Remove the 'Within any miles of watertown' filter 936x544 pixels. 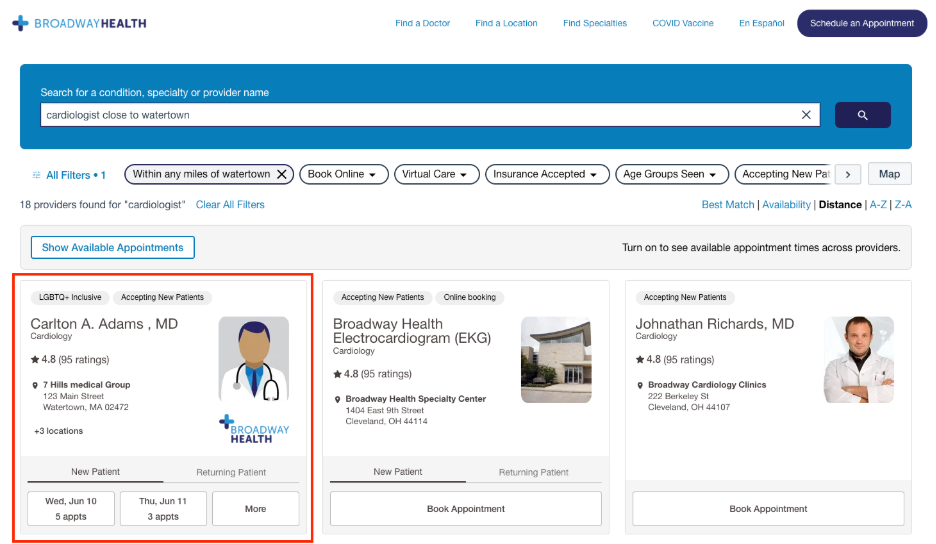coord(282,174)
